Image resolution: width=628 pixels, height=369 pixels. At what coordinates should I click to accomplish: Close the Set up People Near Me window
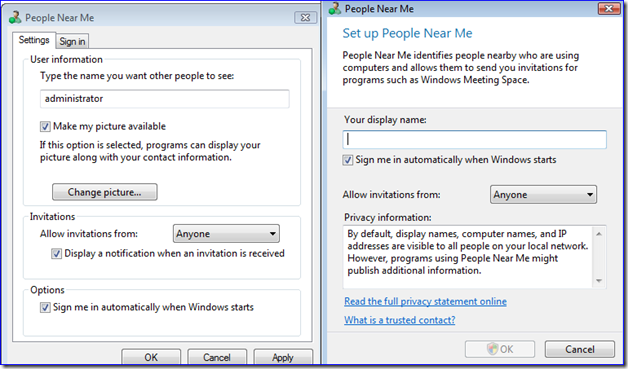(x=609, y=8)
